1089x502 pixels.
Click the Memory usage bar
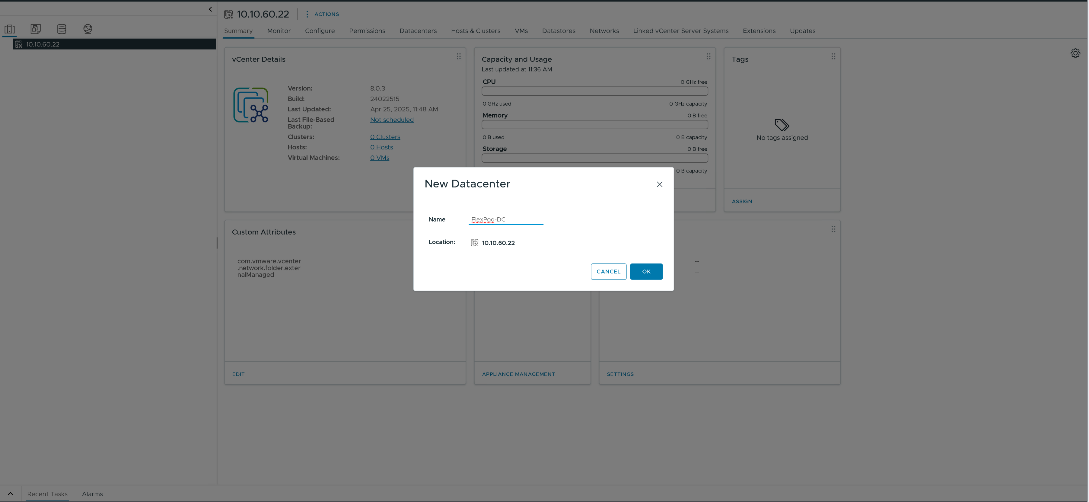pos(595,124)
